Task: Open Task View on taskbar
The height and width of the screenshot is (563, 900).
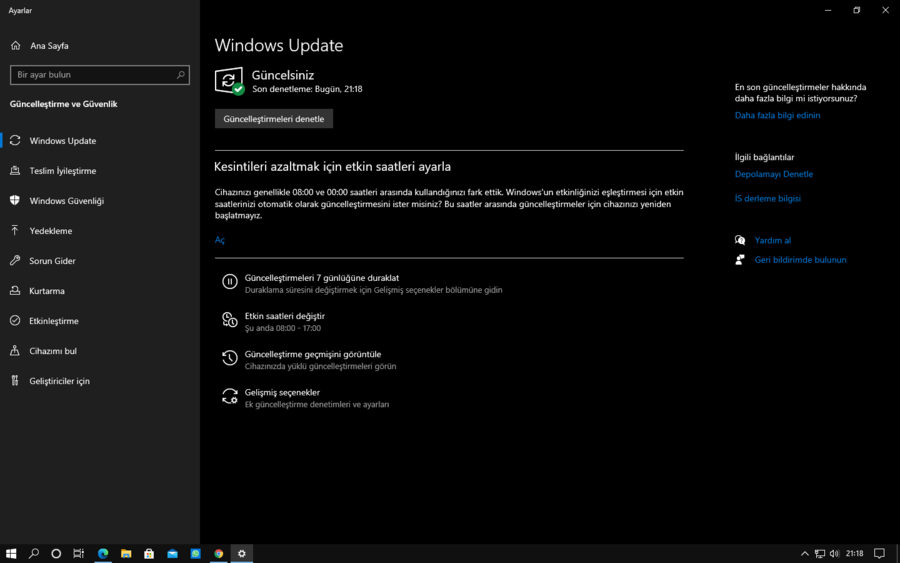Action: coord(79,554)
